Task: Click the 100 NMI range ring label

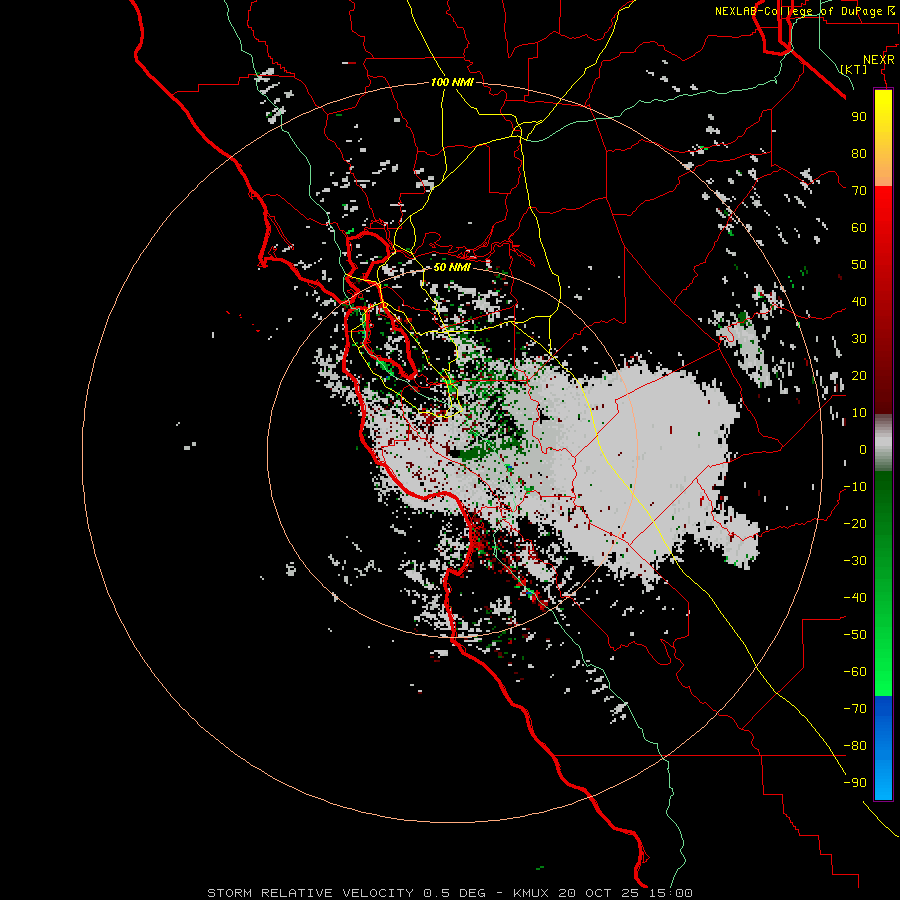Action: pyautogui.click(x=452, y=82)
